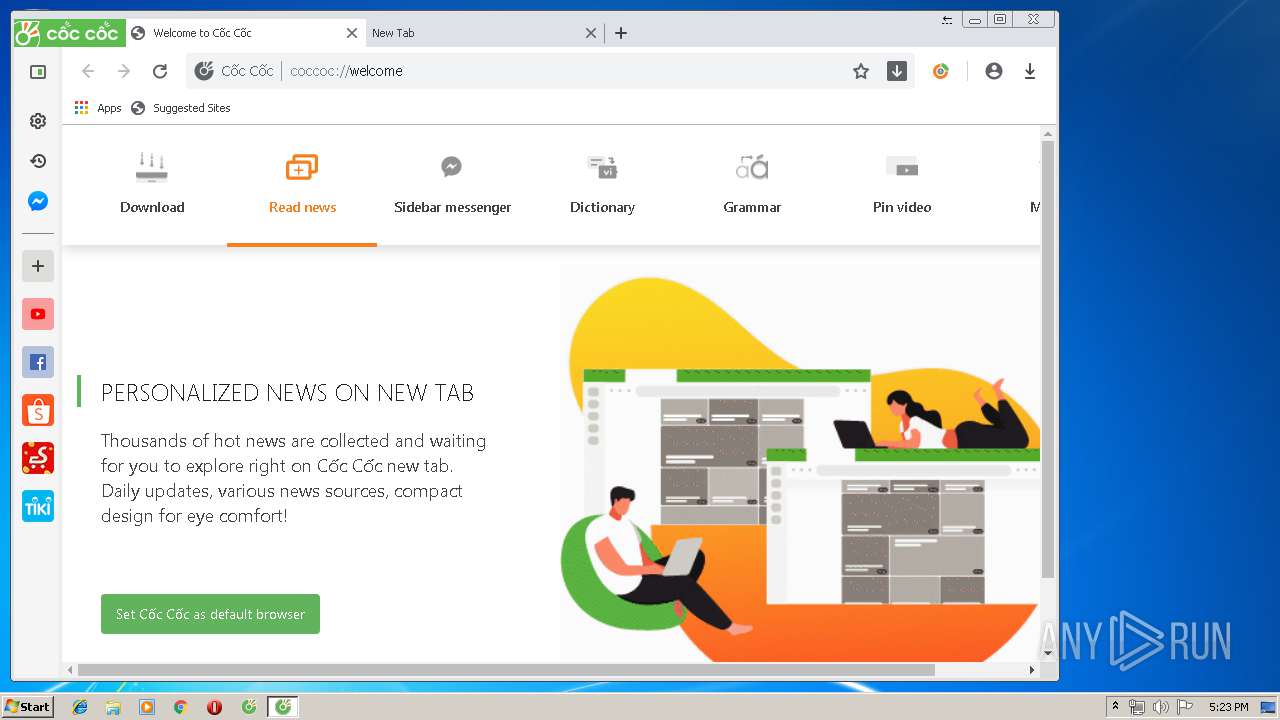The image size is (1280, 720).
Task: Open the Windows Start menu
Action: pos(28,707)
